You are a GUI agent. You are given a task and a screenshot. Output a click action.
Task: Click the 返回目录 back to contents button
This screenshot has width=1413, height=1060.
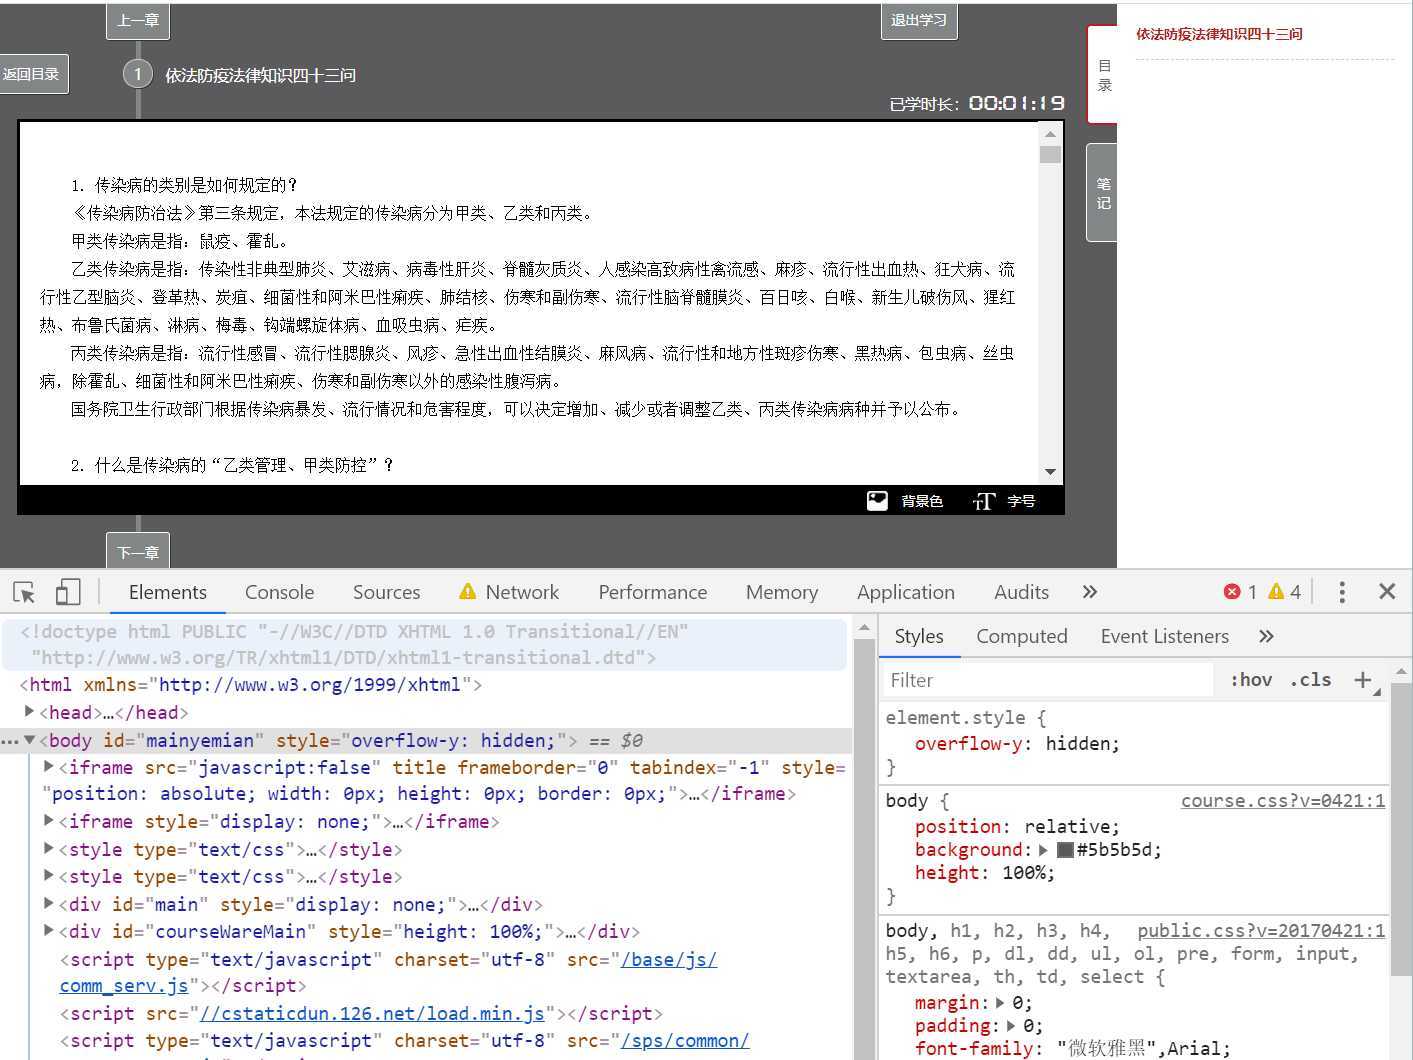point(33,74)
